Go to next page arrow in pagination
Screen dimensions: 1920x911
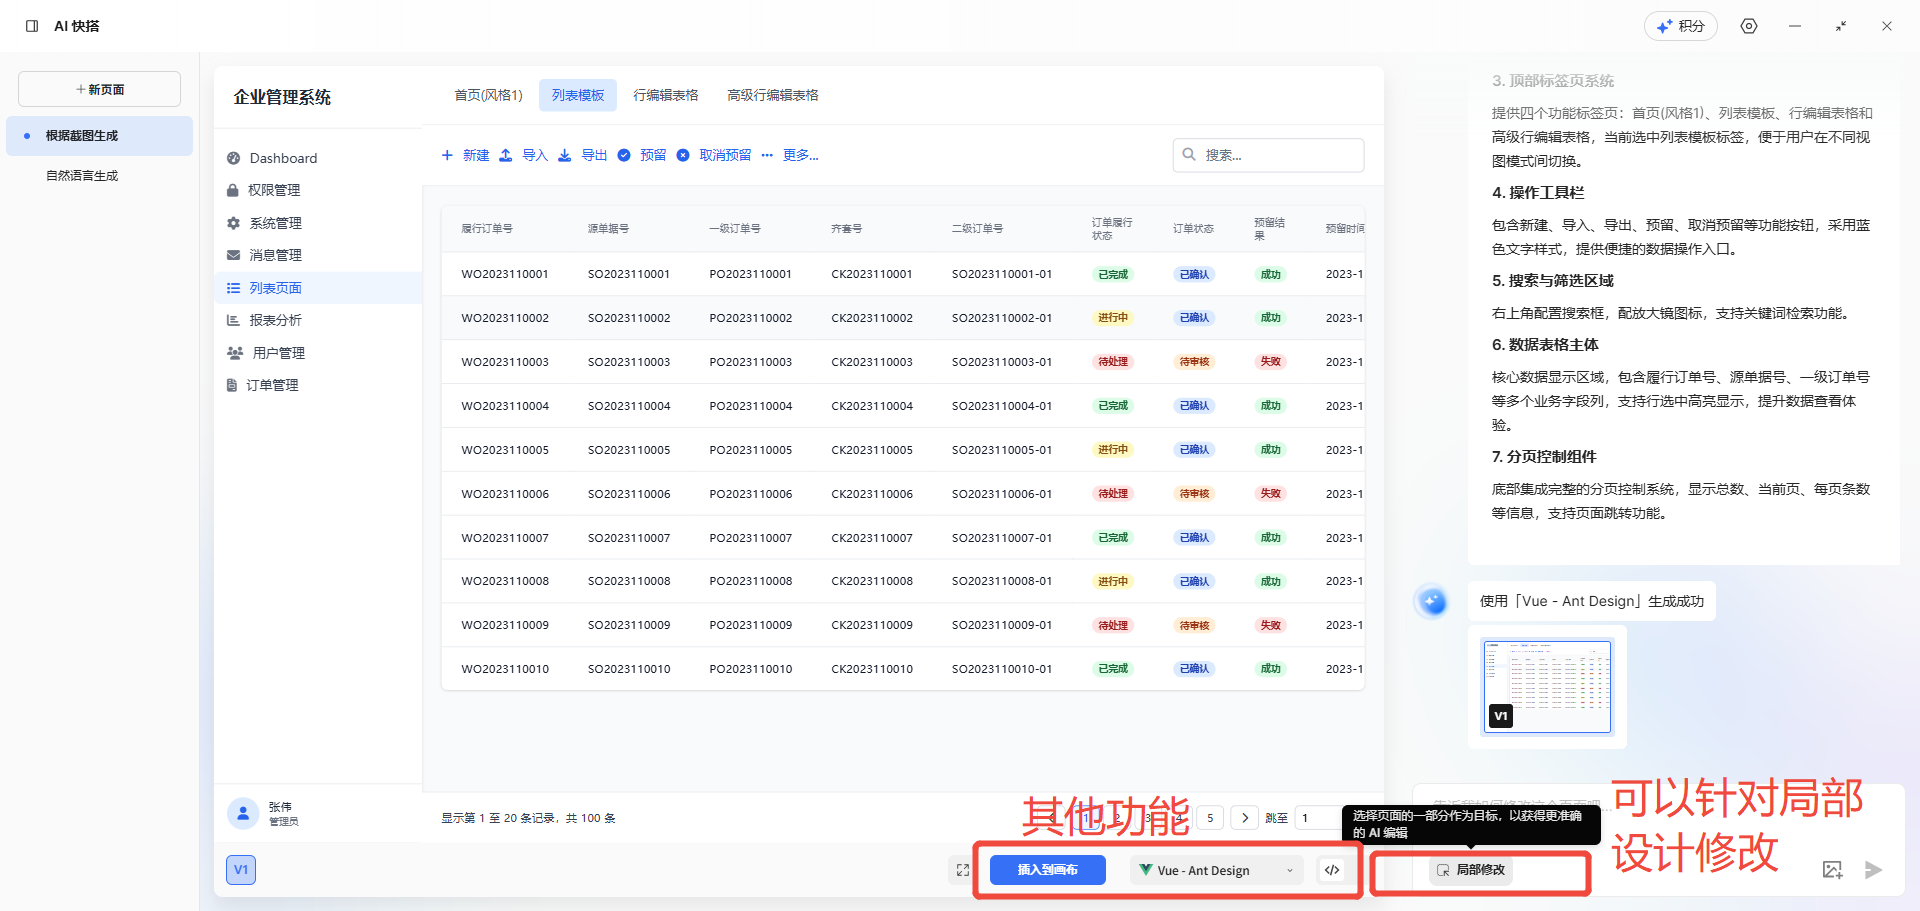coord(1245,818)
